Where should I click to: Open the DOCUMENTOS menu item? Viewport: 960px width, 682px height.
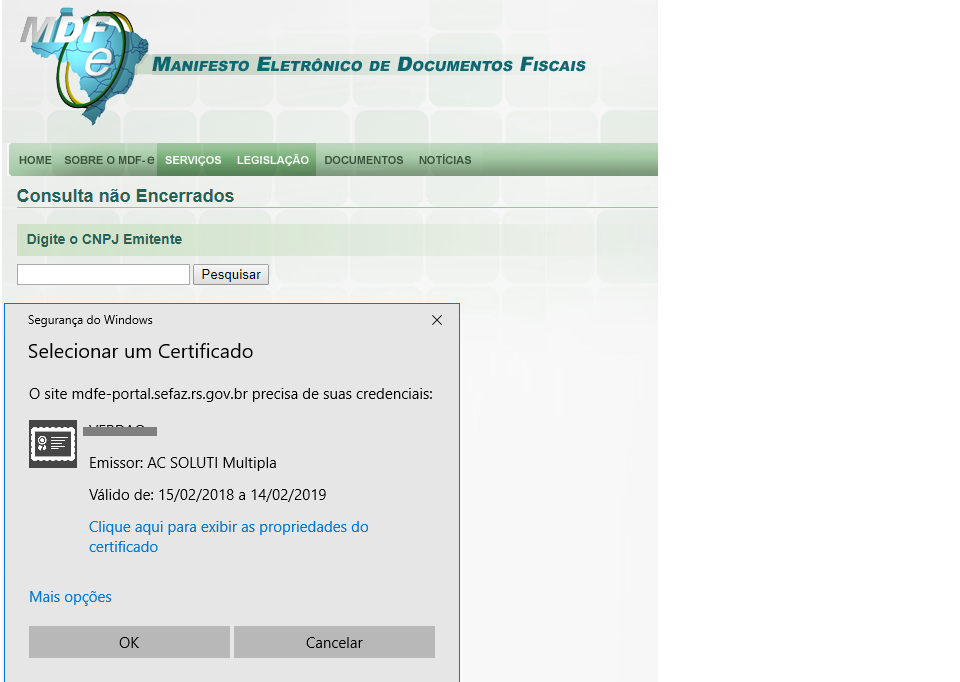[x=364, y=160]
